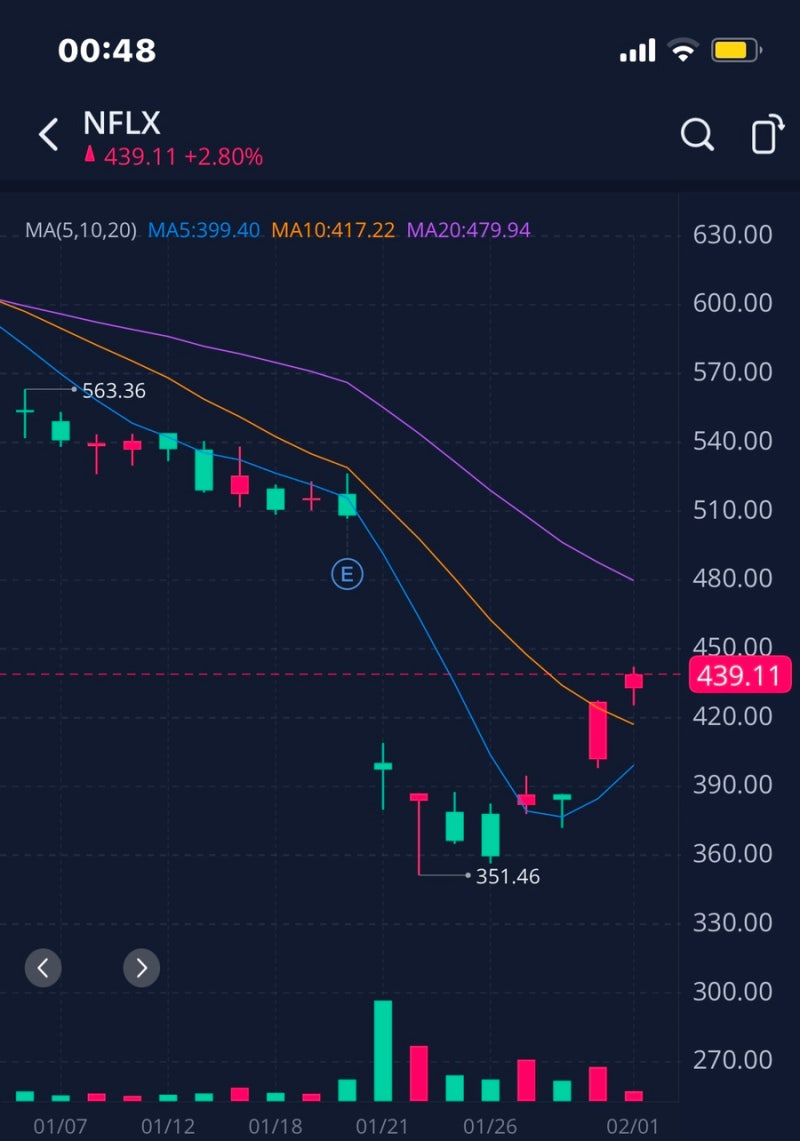Tap the 01/07 date axis label
The image size is (800, 1141).
(60, 1126)
